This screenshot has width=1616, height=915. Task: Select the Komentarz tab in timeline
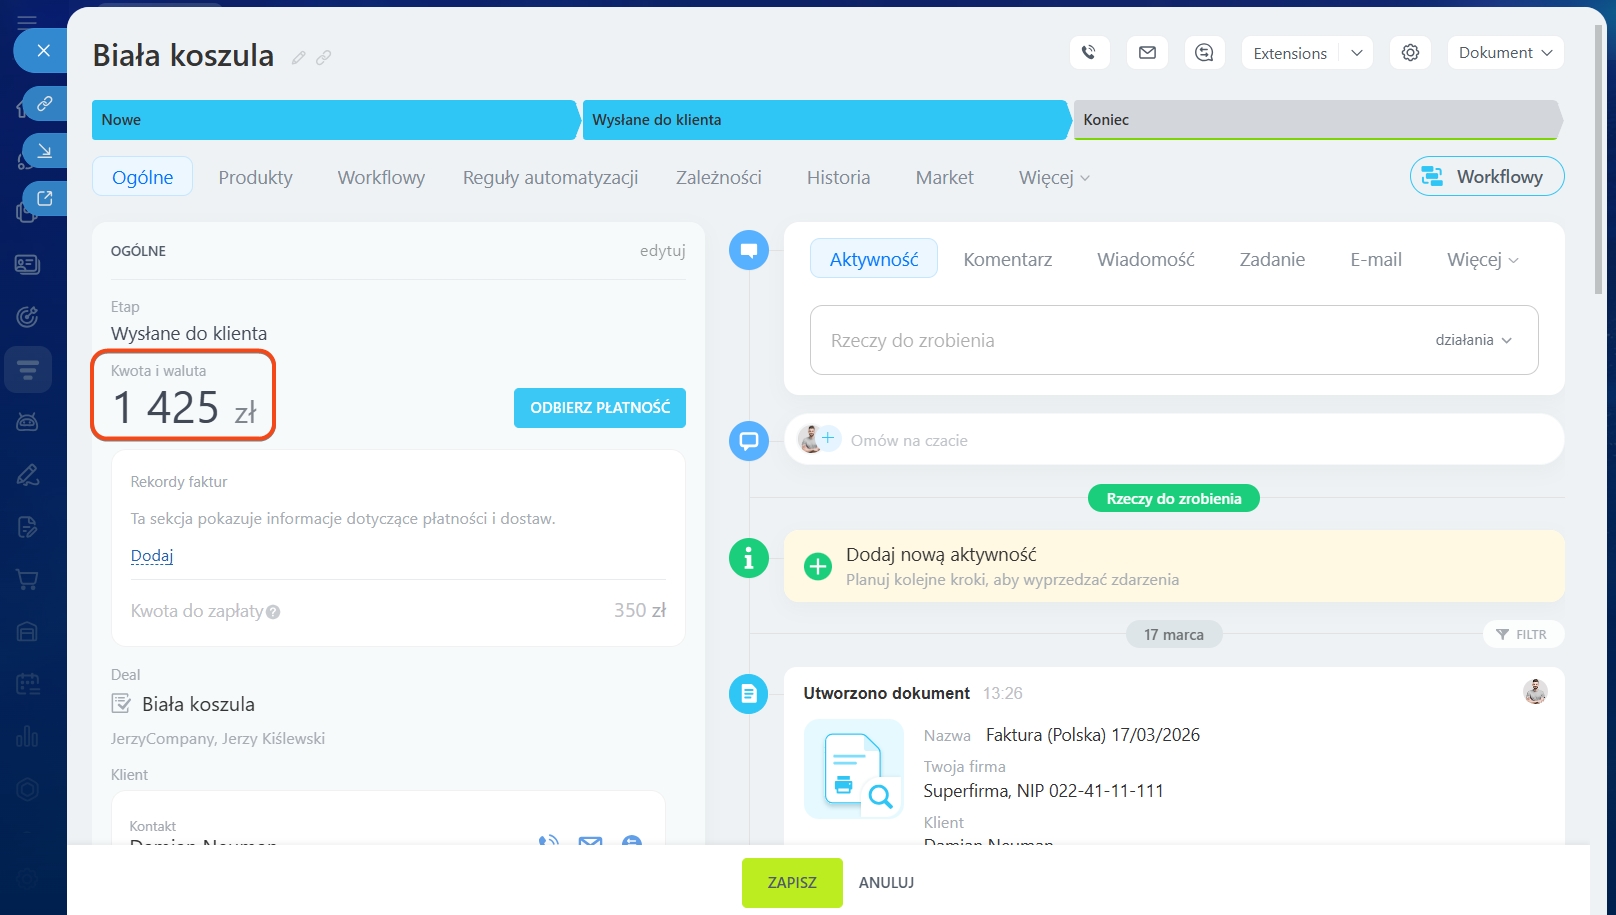coord(1007,260)
